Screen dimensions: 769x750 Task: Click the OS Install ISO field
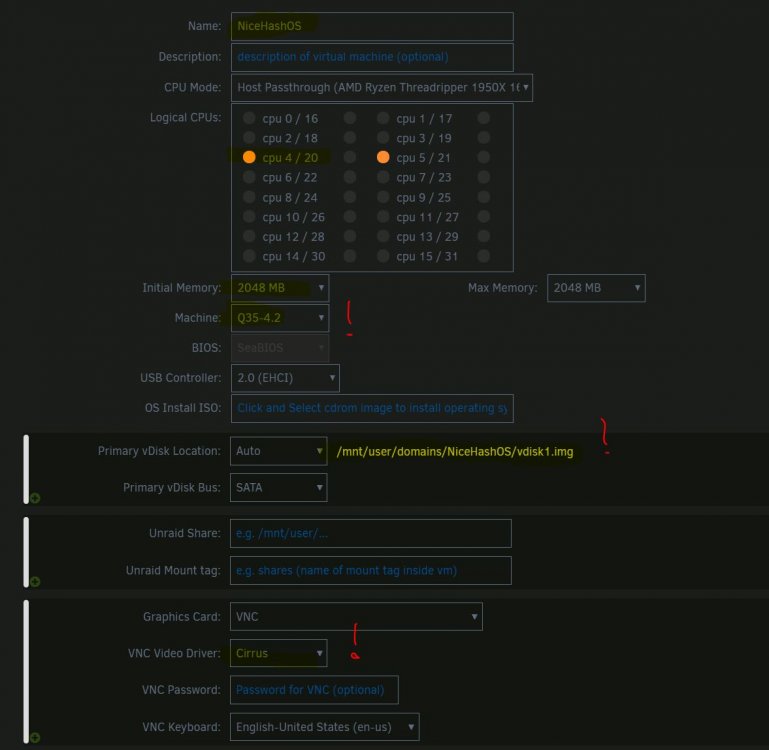click(372, 408)
